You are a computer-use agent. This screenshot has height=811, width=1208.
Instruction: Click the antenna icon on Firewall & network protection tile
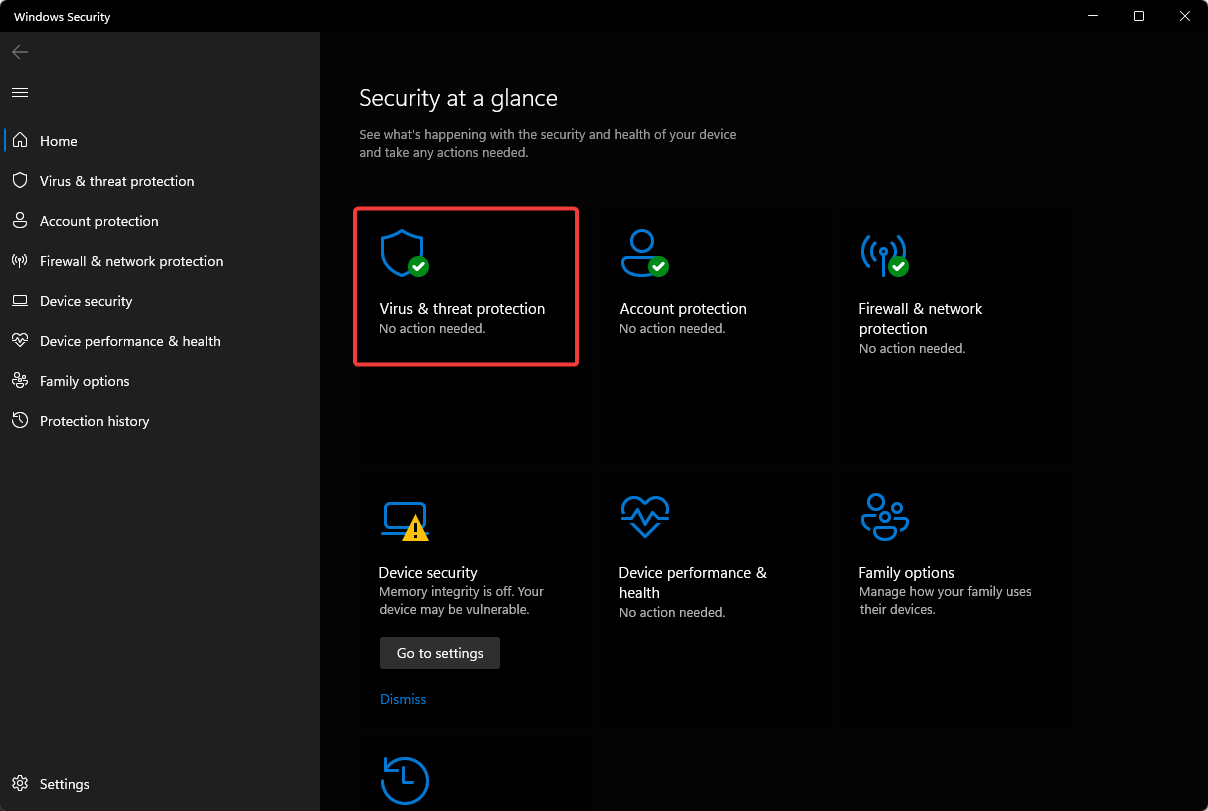click(884, 254)
